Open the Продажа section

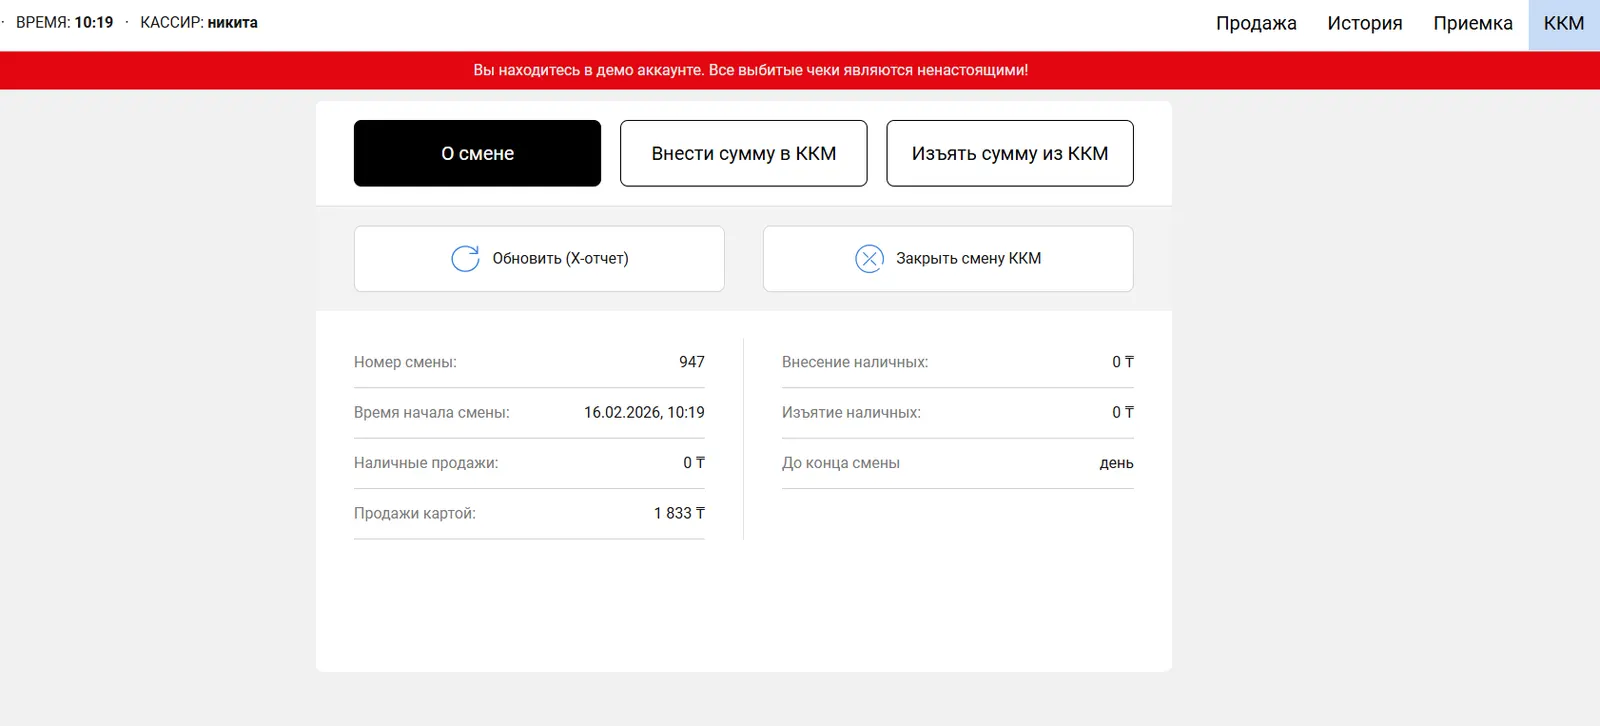[x=1255, y=24]
